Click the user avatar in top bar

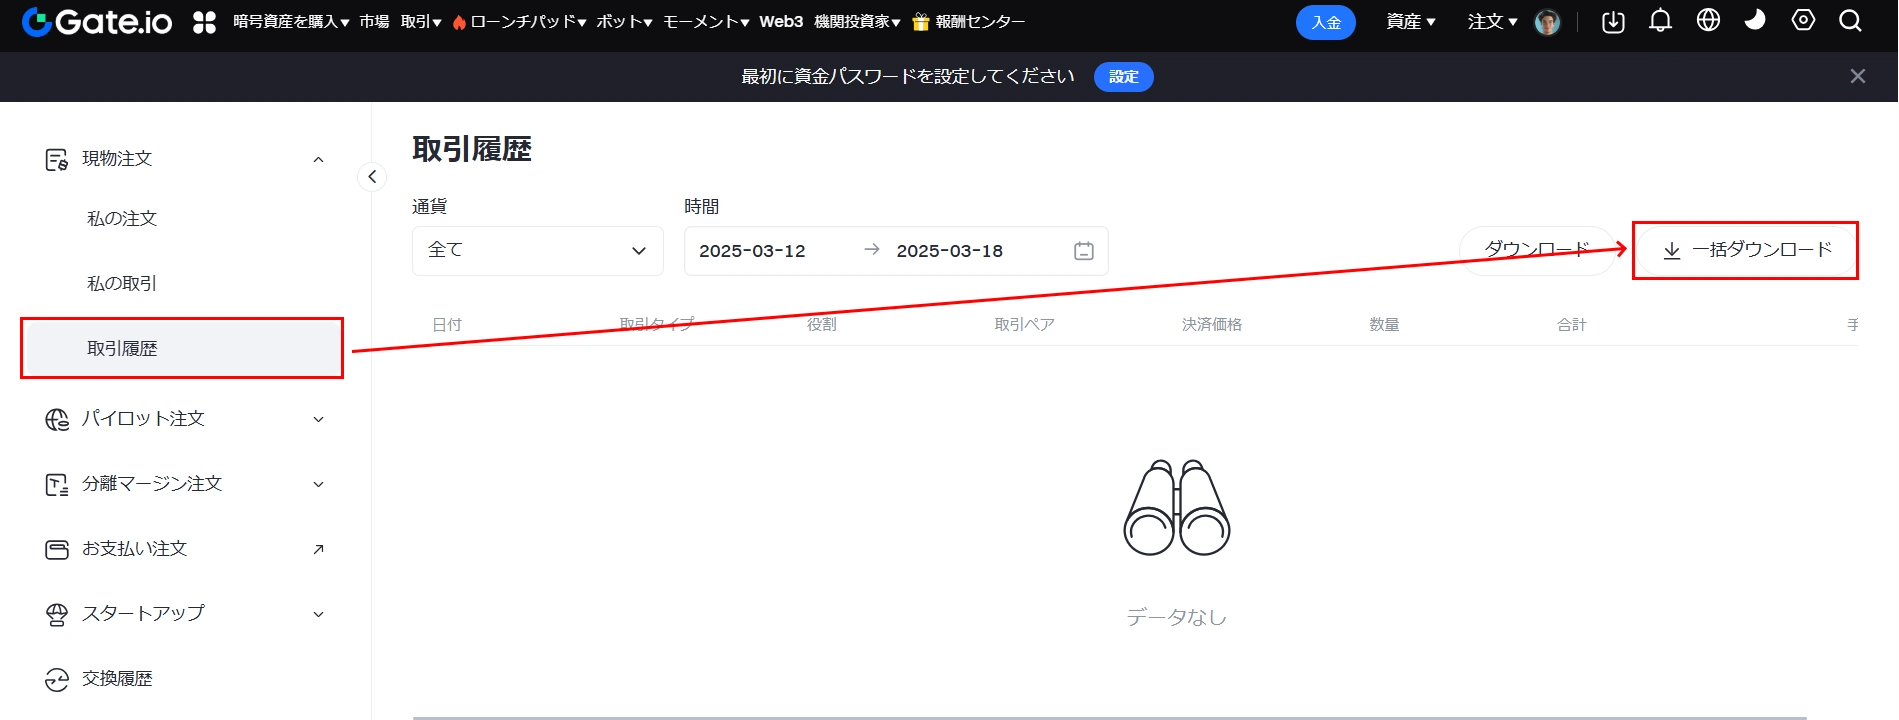pos(1547,22)
